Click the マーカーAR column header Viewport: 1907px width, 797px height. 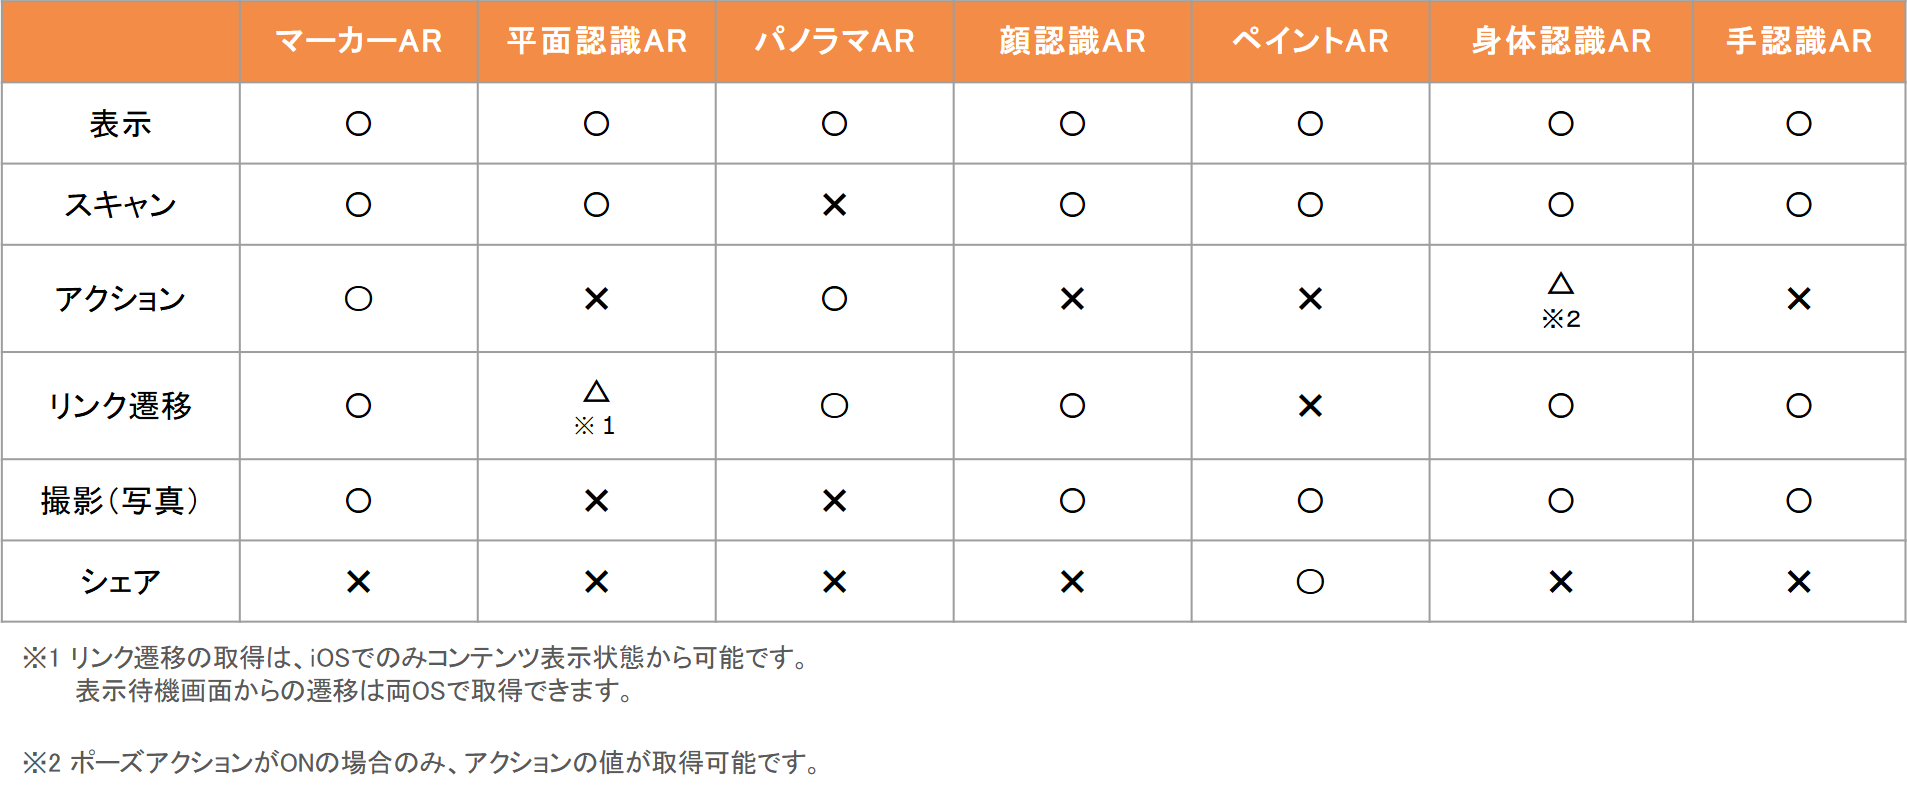(359, 41)
